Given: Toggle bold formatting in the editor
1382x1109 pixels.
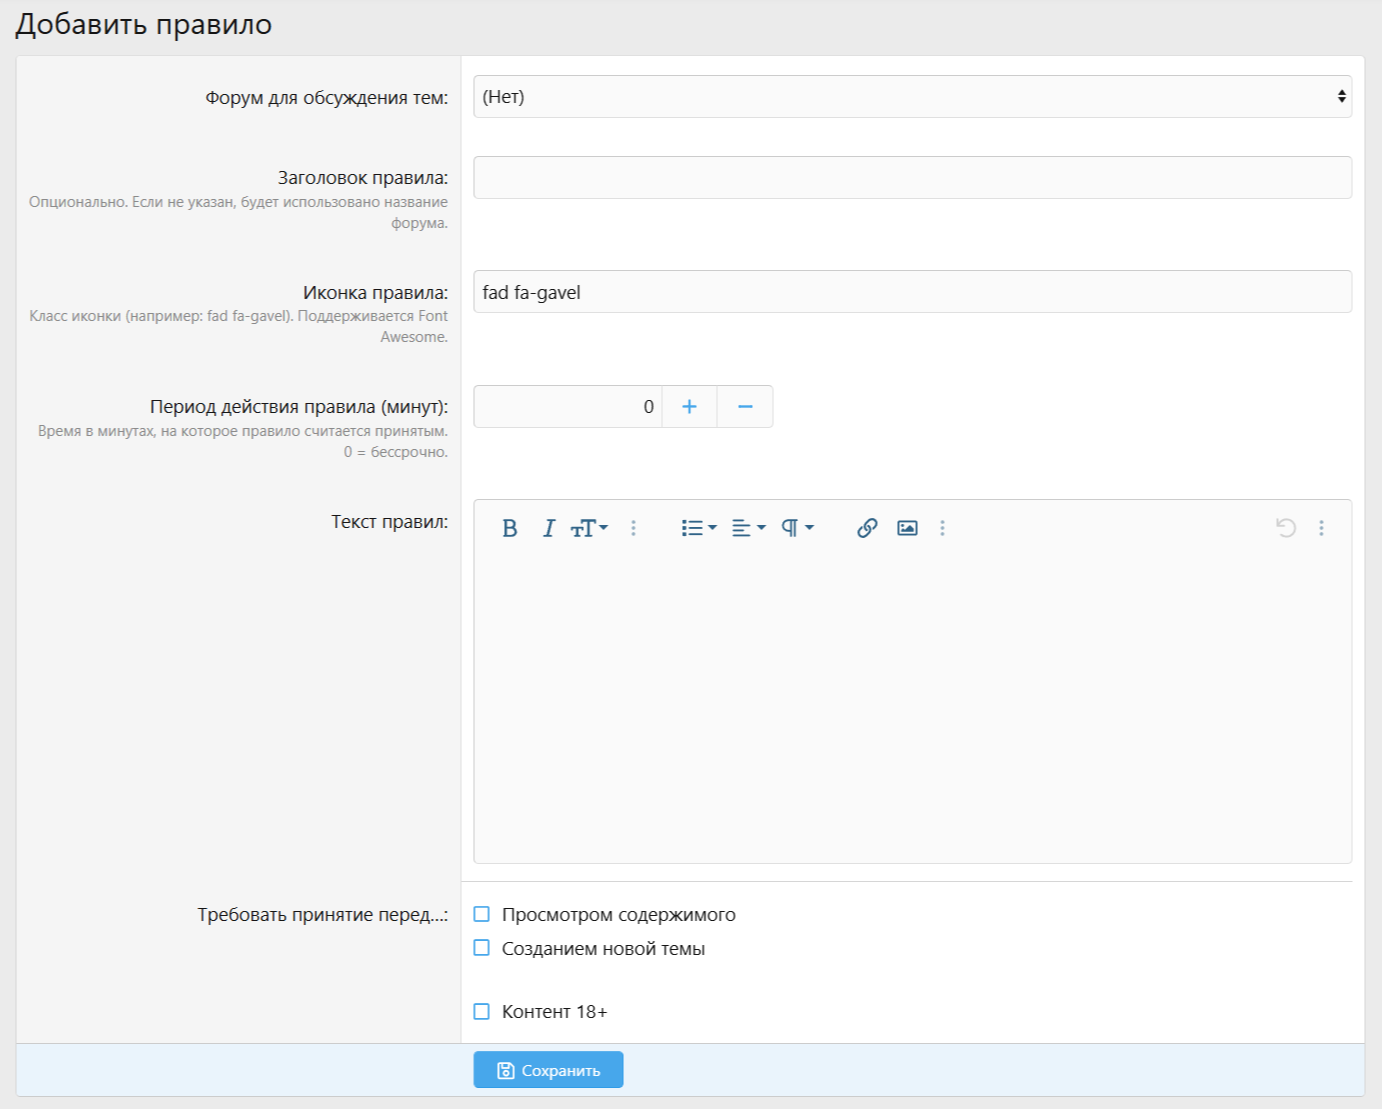Looking at the screenshot, I should click(509, 528).
